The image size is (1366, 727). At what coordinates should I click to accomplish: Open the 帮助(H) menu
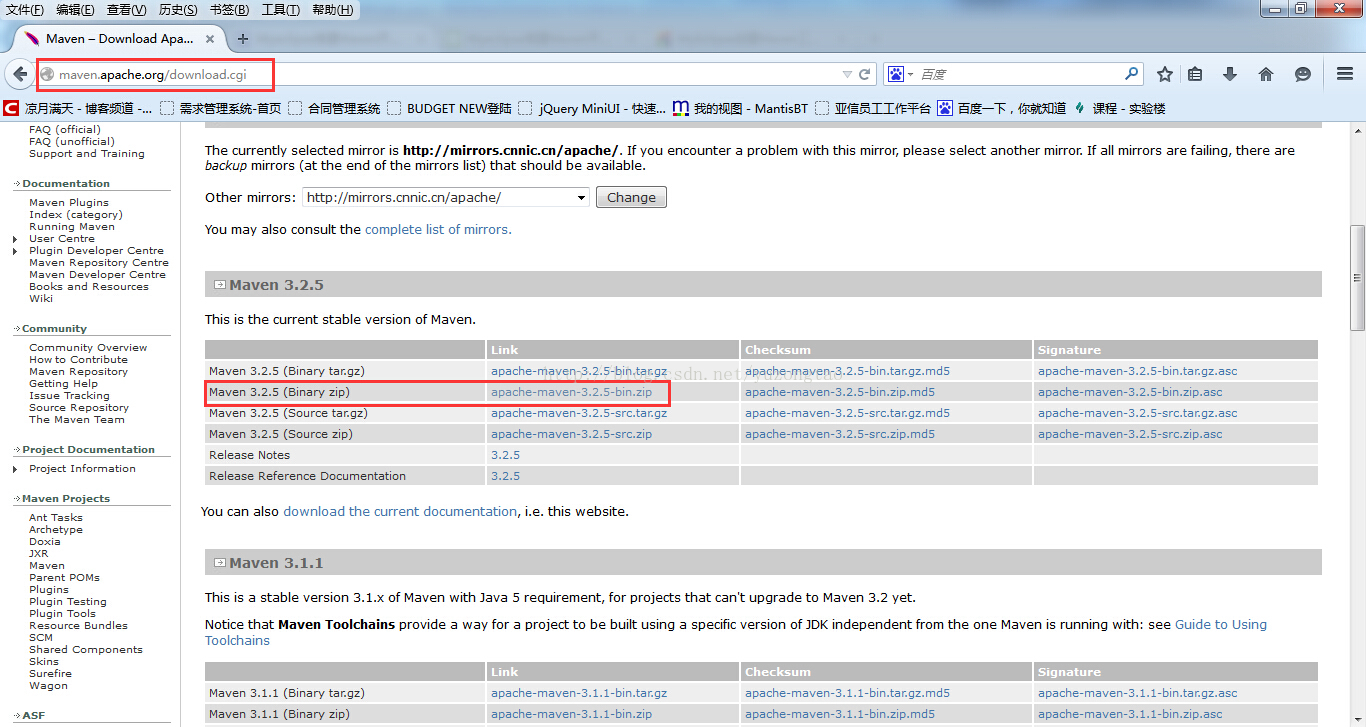[x=332, y=10]
